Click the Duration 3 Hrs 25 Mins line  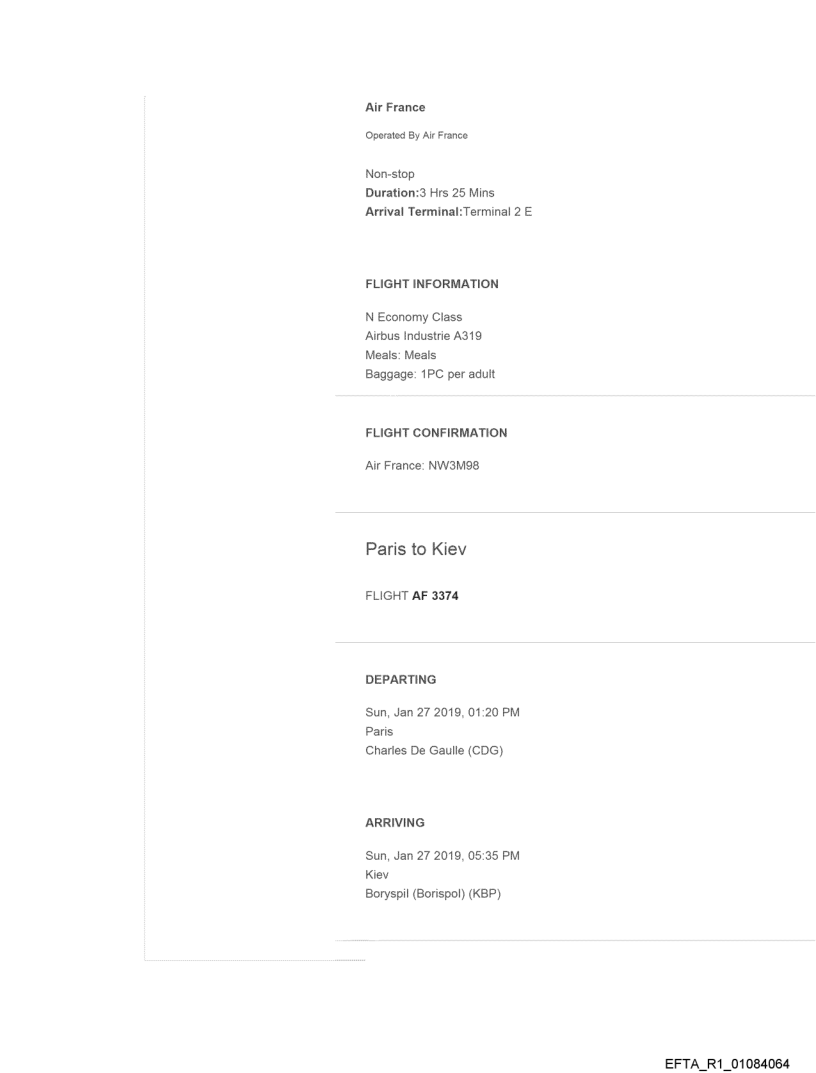click(430, 192)
